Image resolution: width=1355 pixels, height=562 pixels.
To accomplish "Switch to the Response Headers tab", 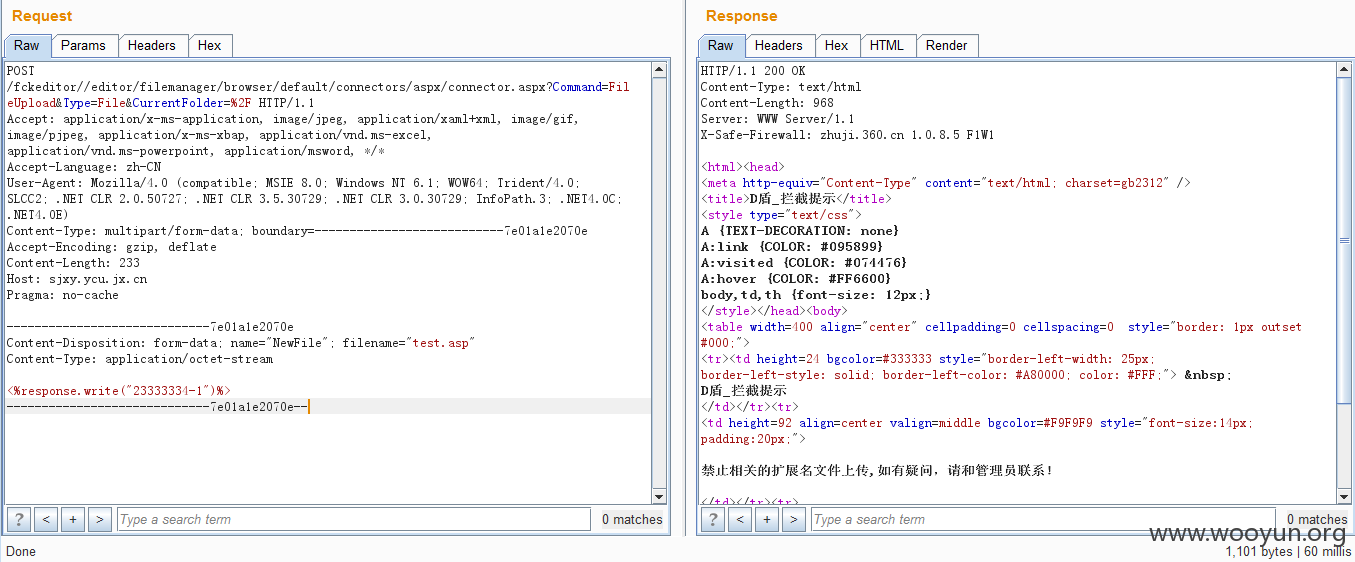I will point(779,45).
